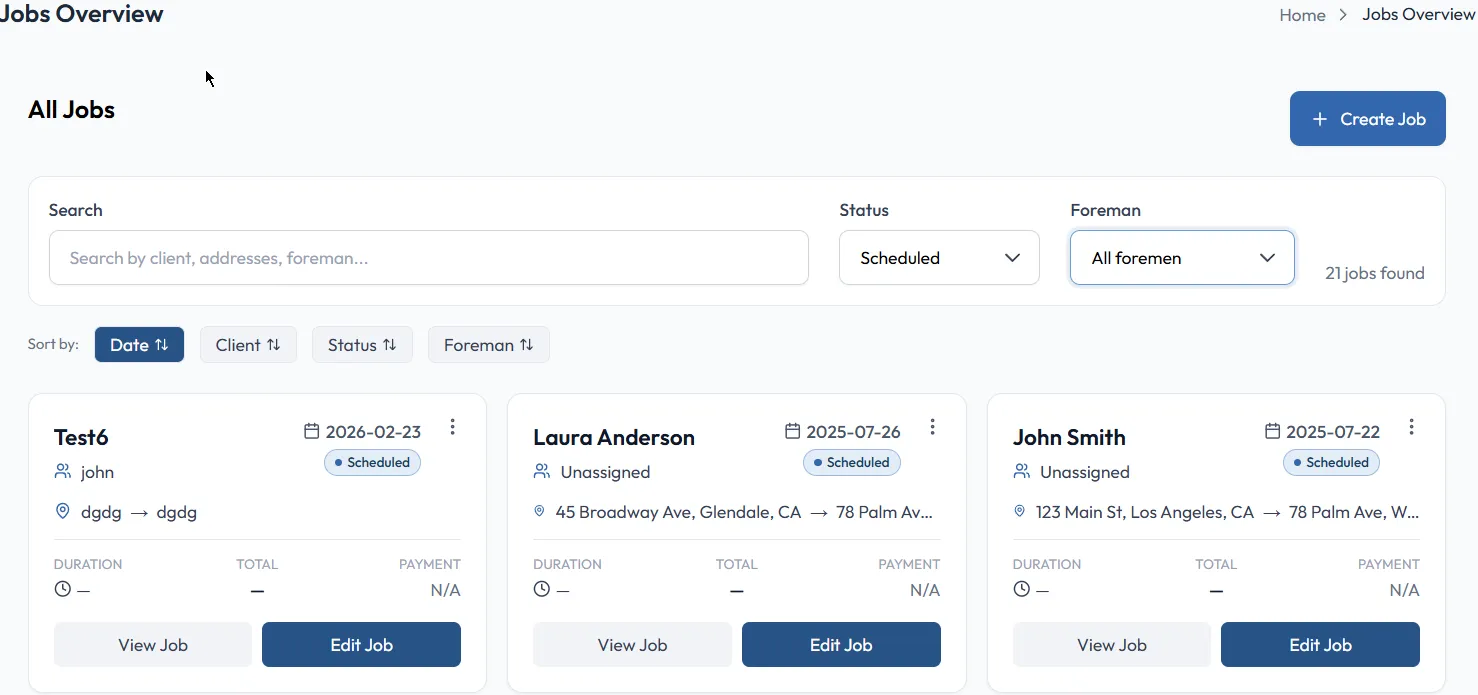Image resolution: width=1478 pixels, height=695 pixels.
Task: Click the breadcrumb chevron separator after Home
Action: [x=1343, y=15]
